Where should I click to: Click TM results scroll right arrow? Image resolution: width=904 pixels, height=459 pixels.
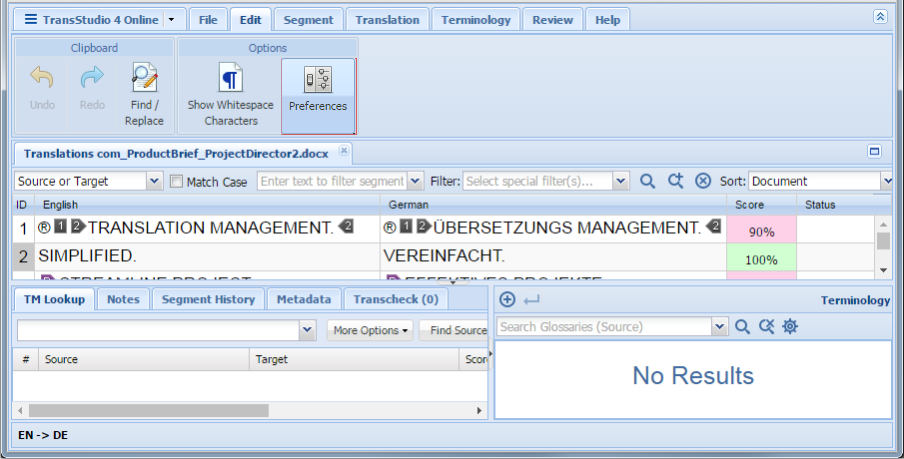click(479, 411)
